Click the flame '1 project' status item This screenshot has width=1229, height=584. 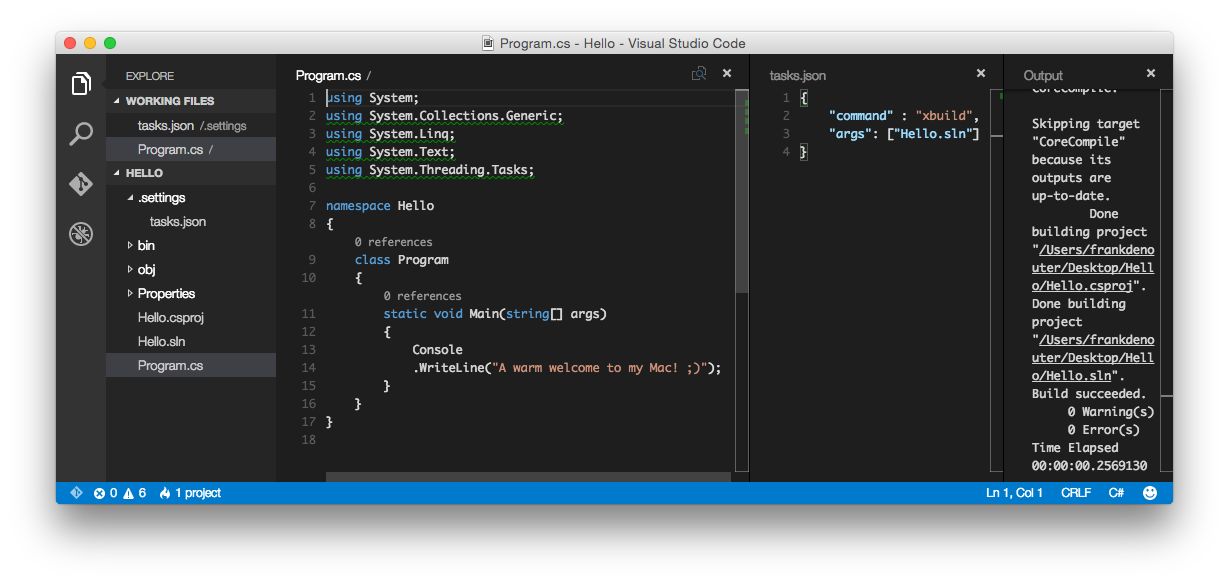190,493
